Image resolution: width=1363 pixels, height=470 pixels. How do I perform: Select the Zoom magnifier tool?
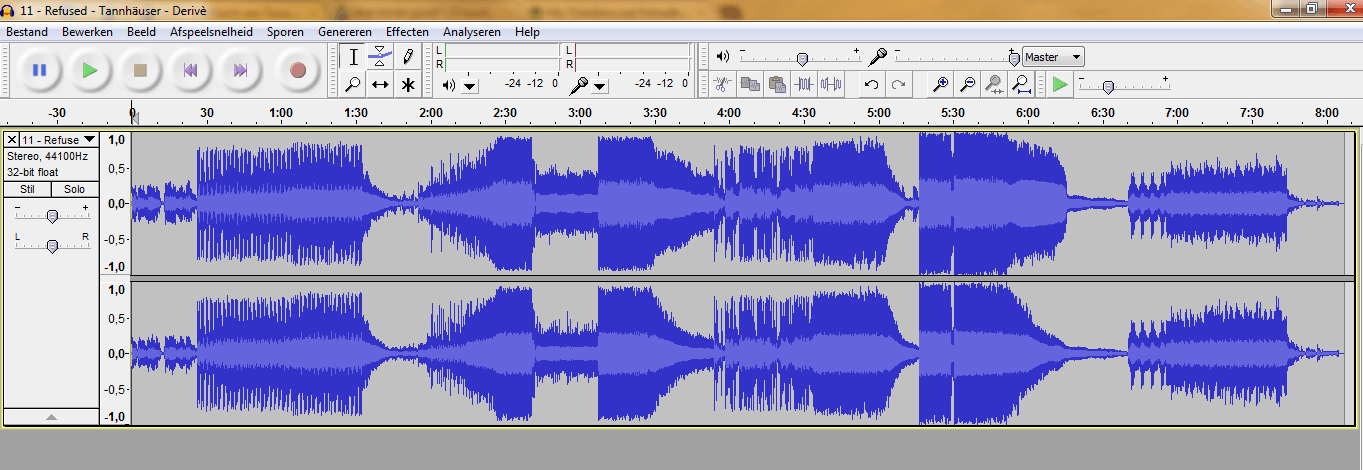coord(353,85)
